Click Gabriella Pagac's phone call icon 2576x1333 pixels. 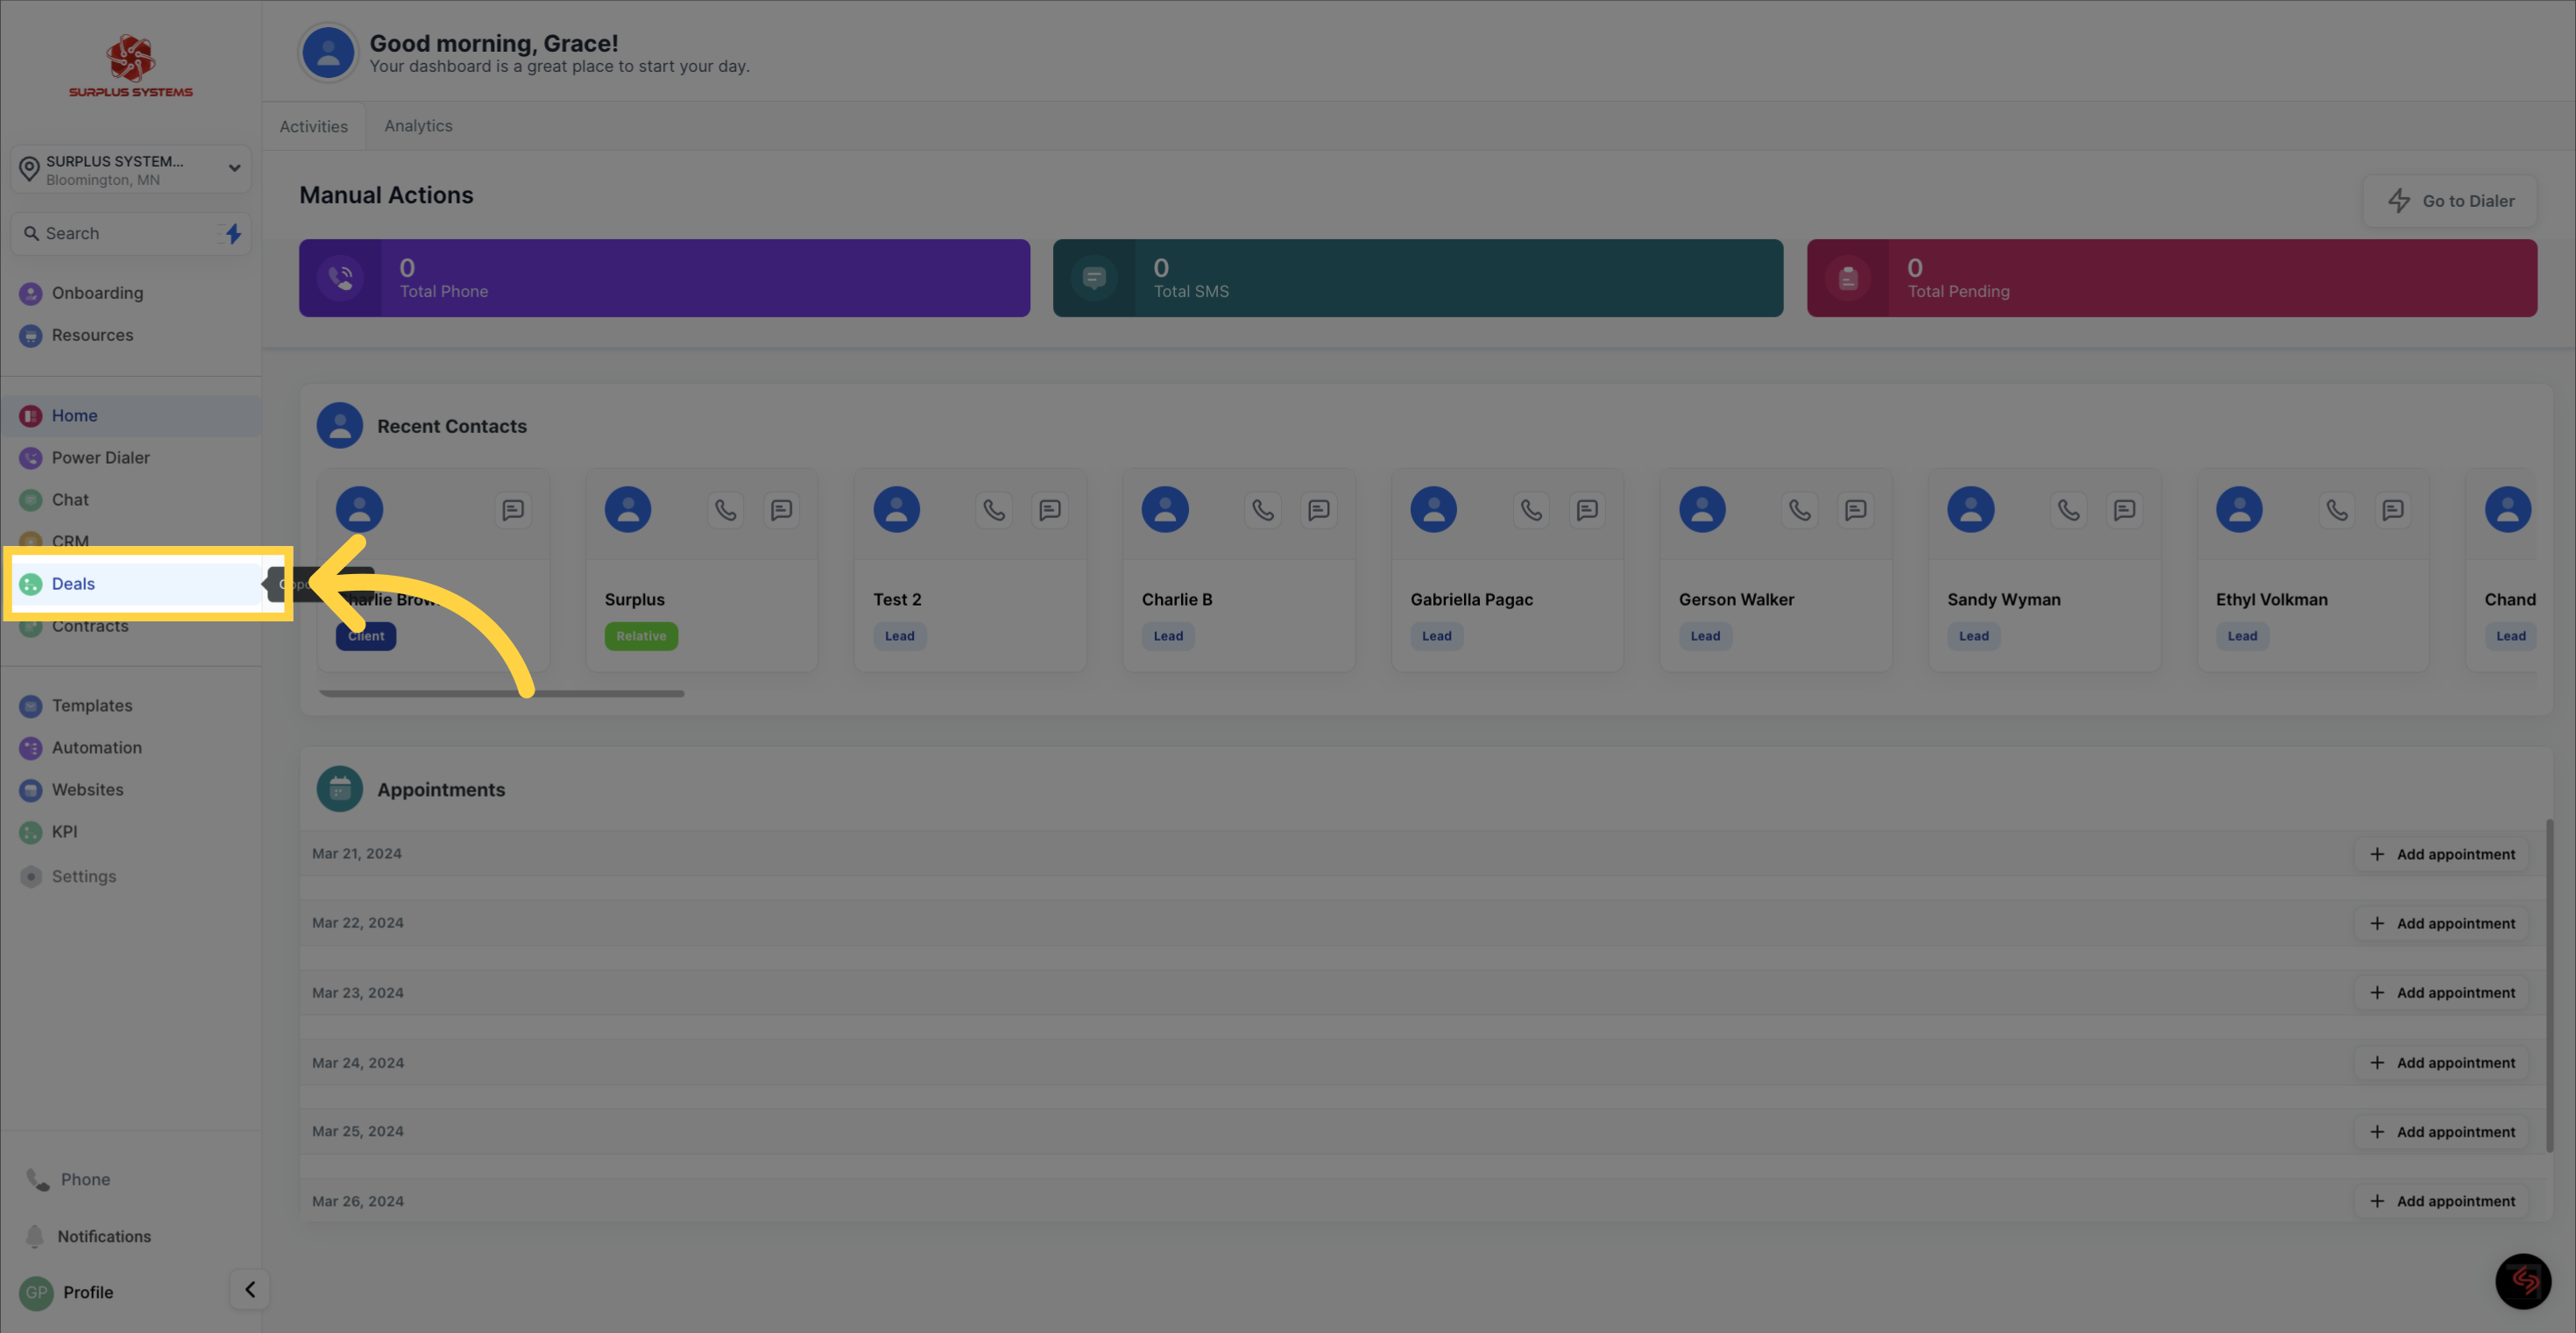pos(1531,510)
